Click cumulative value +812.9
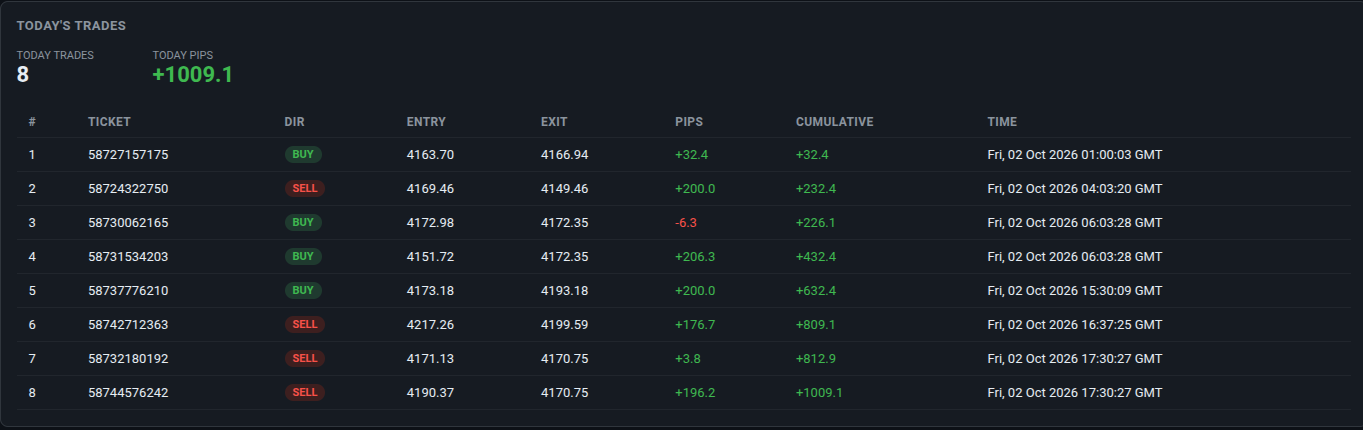Viewport: 1363px width, 430px height. (816, 359)
